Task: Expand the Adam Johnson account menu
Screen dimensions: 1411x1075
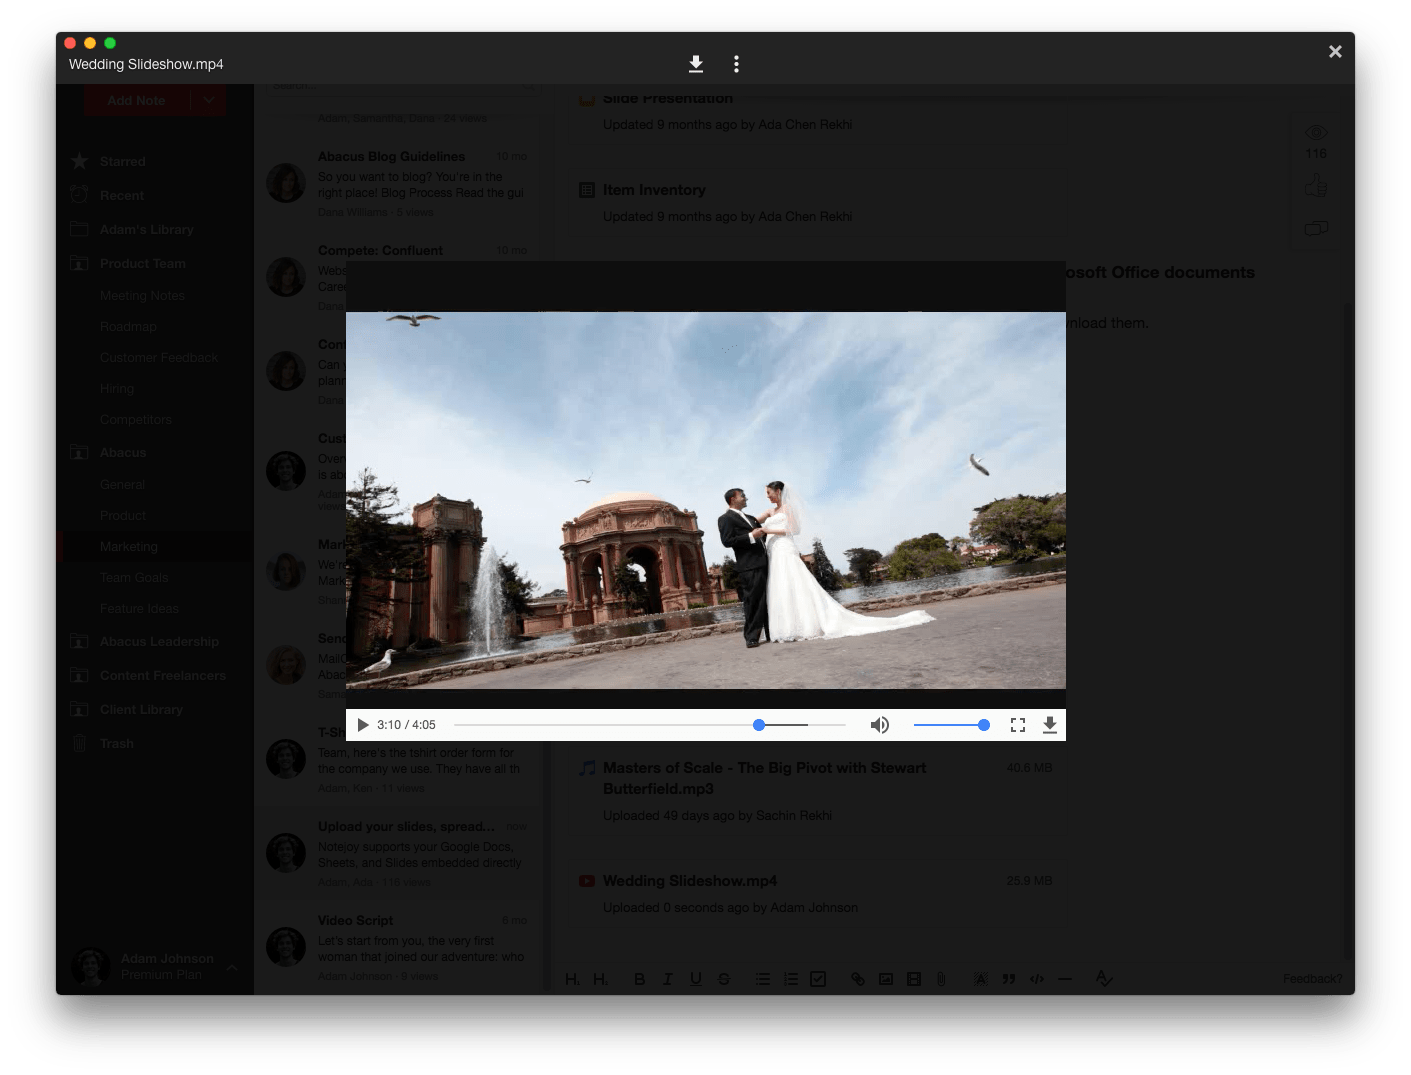Action: point(231,967)
